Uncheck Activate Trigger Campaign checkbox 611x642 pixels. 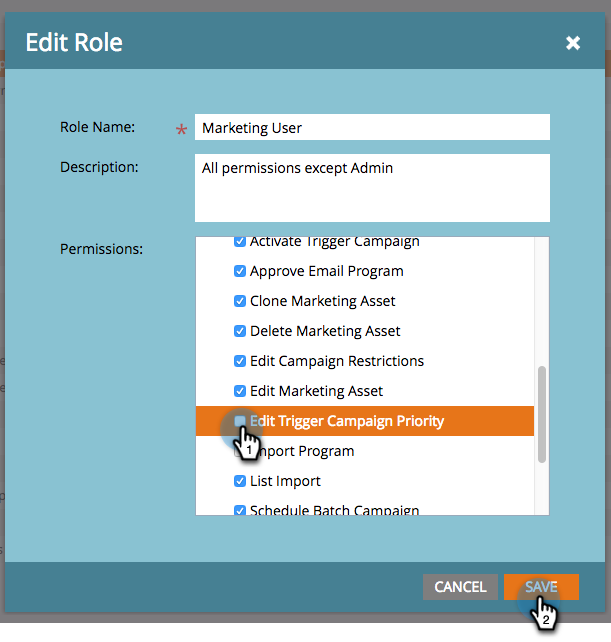tap(240, 242)
